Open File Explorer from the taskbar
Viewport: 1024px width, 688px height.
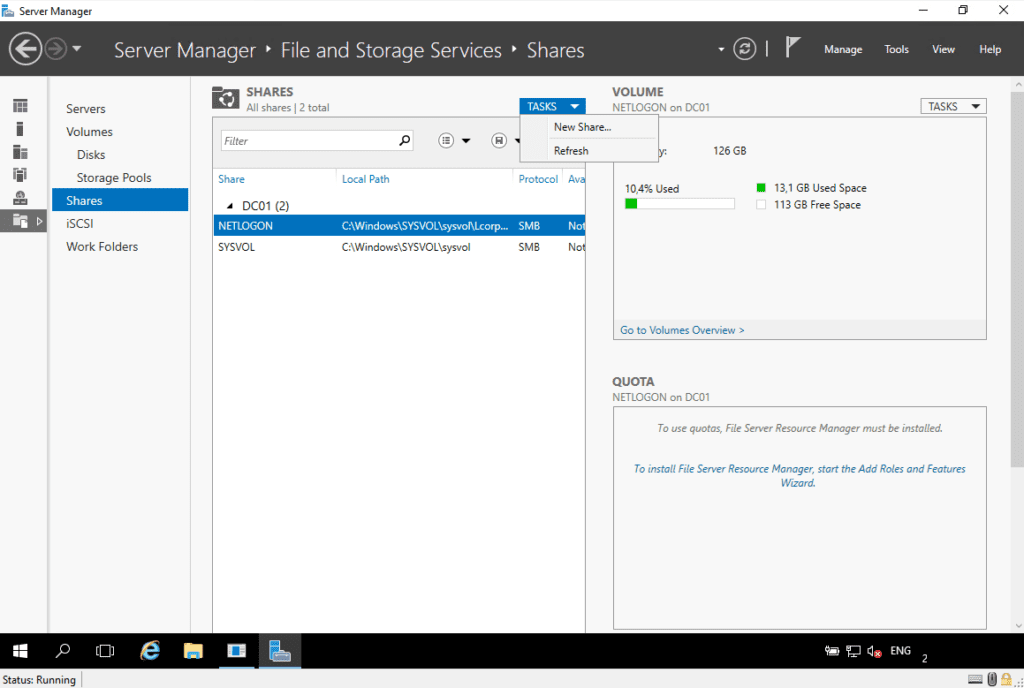coord(193,651)
